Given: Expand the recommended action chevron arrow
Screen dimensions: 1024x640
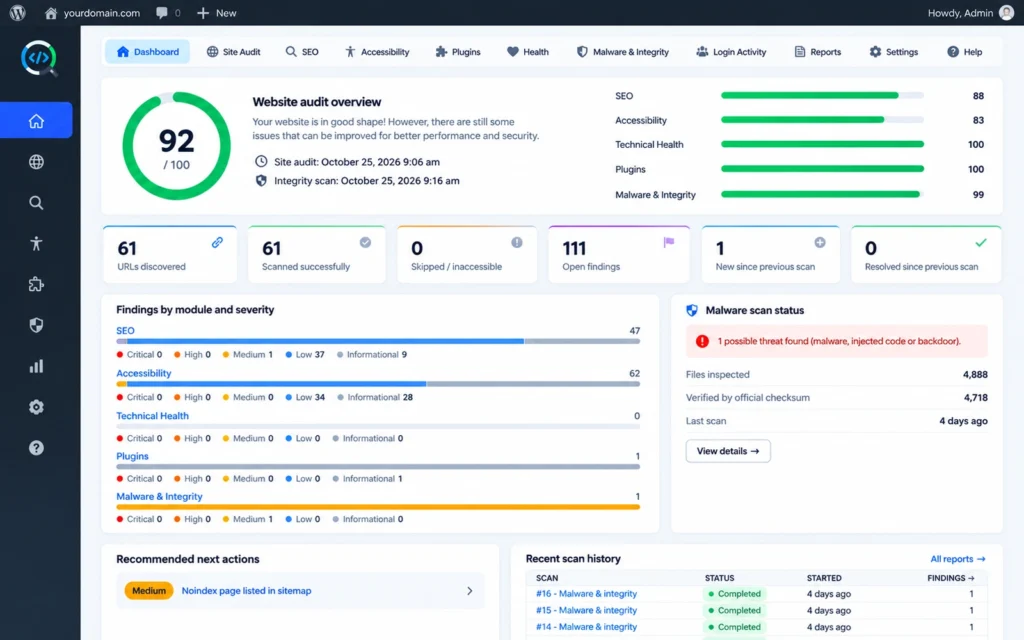Looking at the screenshot, I should [x=470, y=591].
